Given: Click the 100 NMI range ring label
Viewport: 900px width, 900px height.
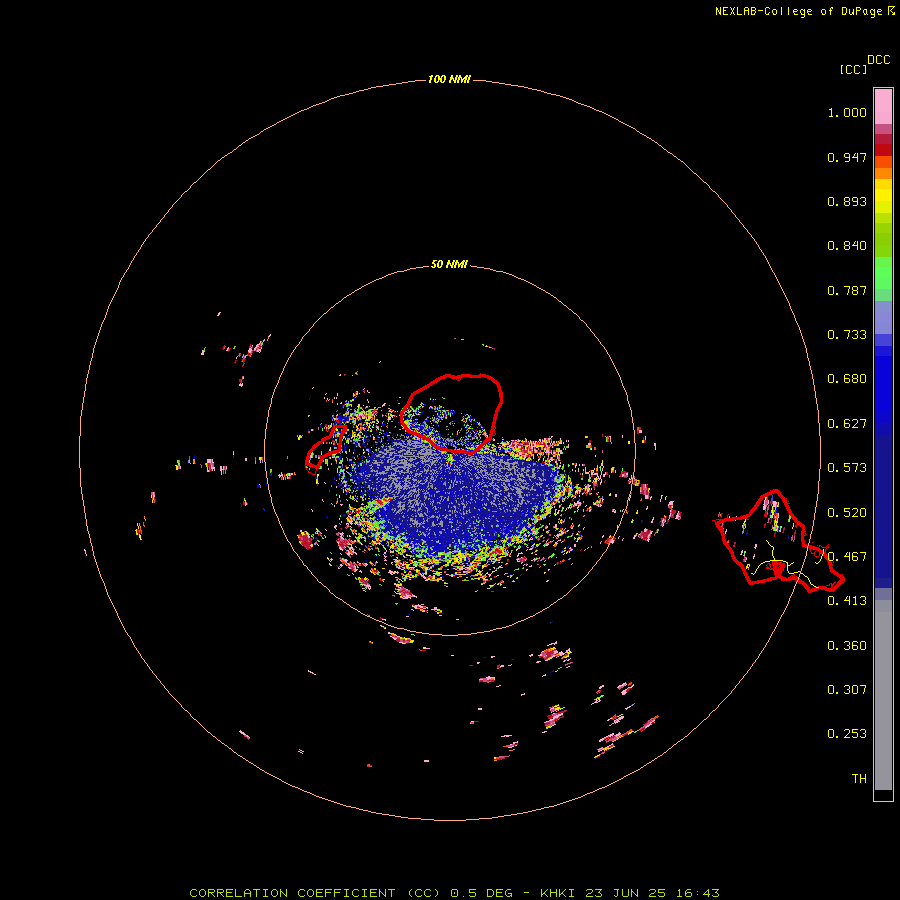Looking at the screenshot, I should click(x=449, y=79).
